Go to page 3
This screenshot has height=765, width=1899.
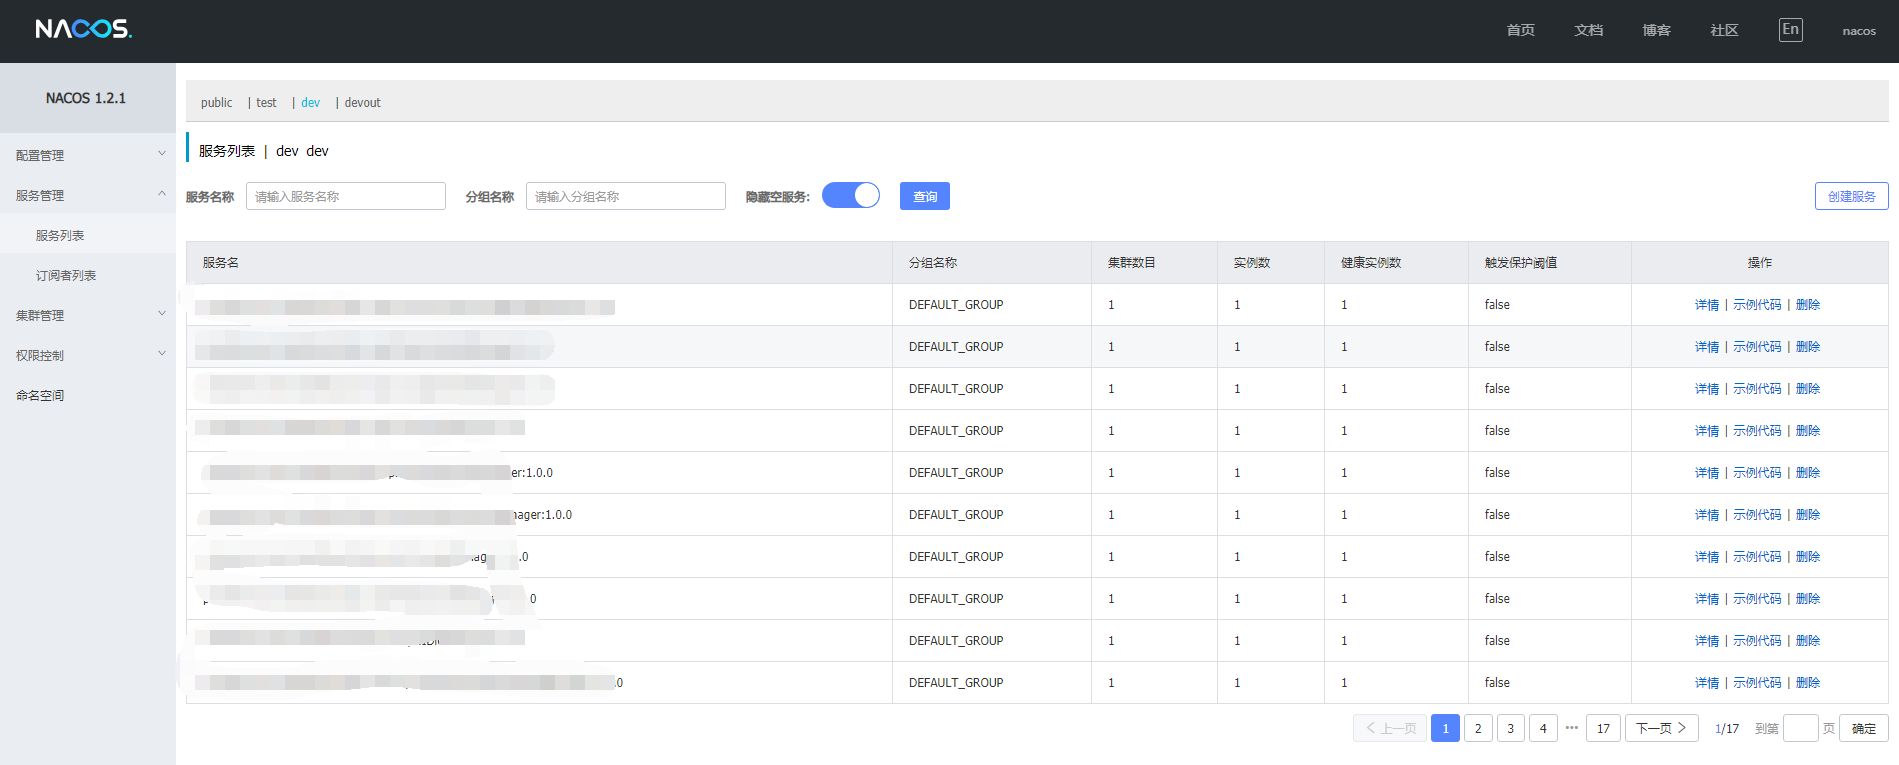click(x=1510, y=728)
